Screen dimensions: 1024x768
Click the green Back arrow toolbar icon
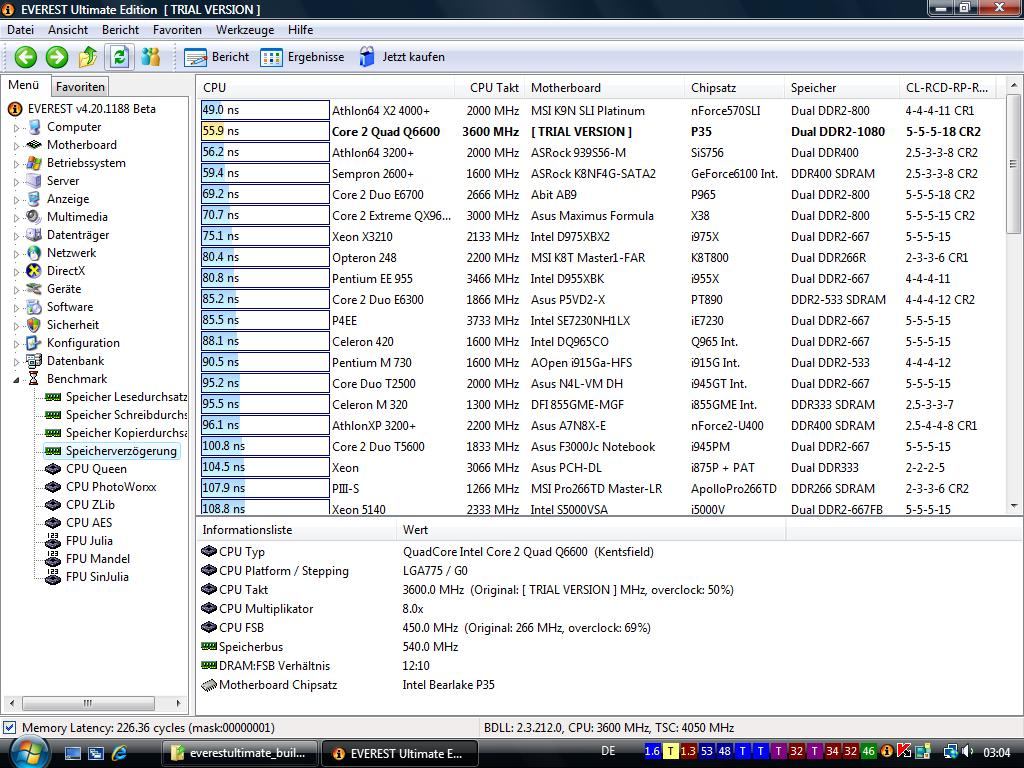tap(25, 57)
